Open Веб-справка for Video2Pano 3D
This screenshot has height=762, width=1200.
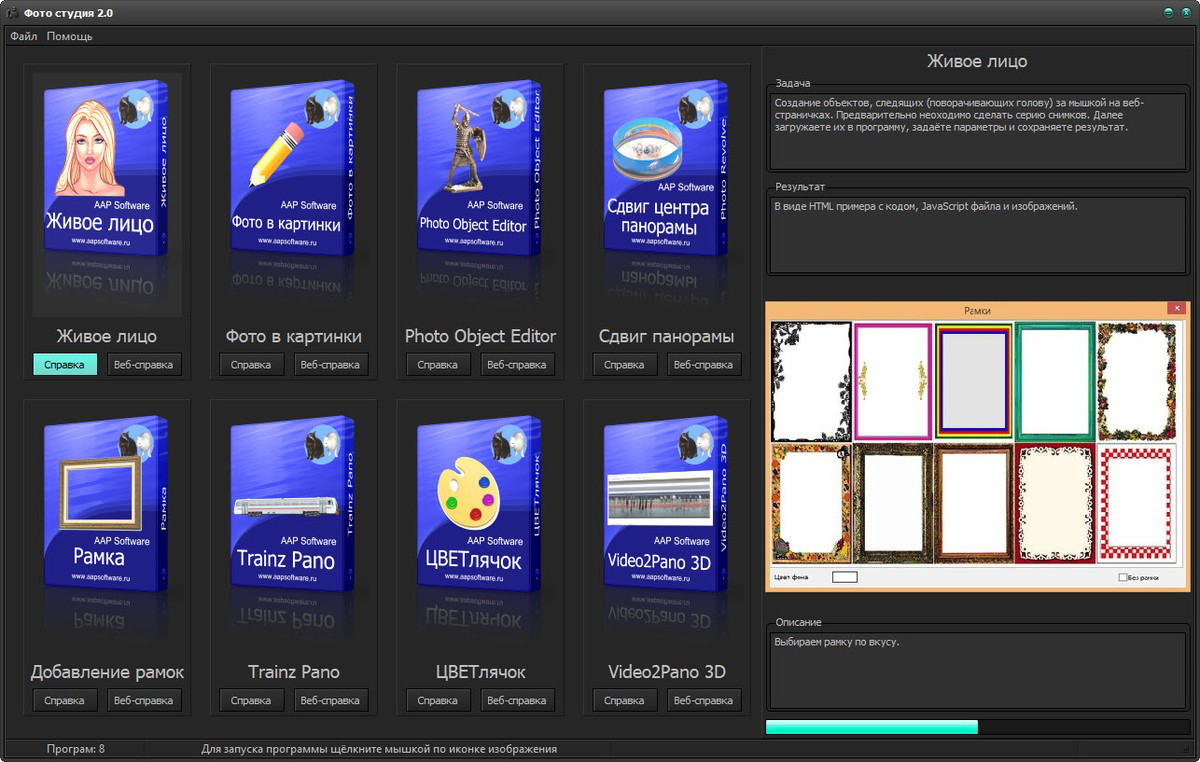[x=705, y=700]
